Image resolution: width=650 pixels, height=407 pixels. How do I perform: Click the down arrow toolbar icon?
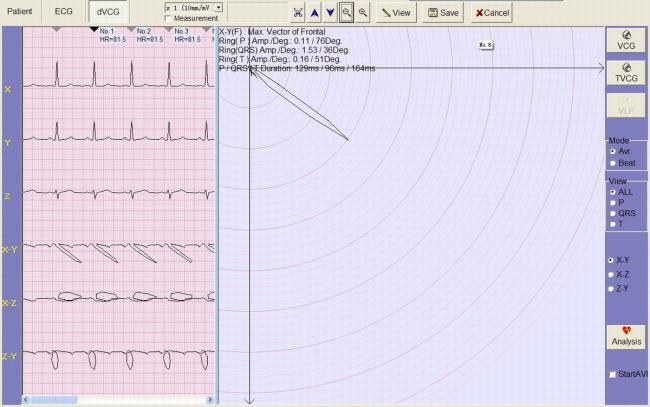click(x=330, y=12)
